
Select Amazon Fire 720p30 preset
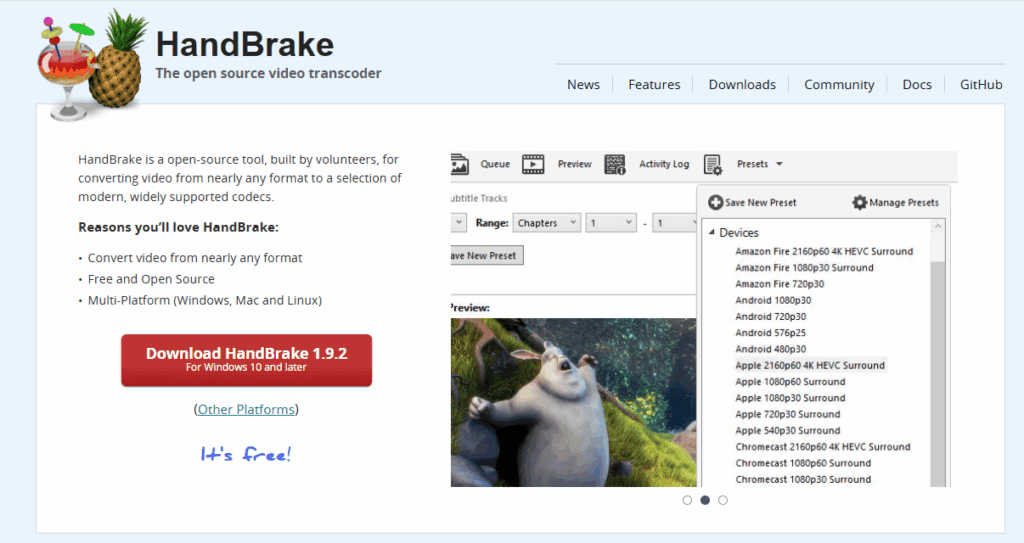pos(780,284)
